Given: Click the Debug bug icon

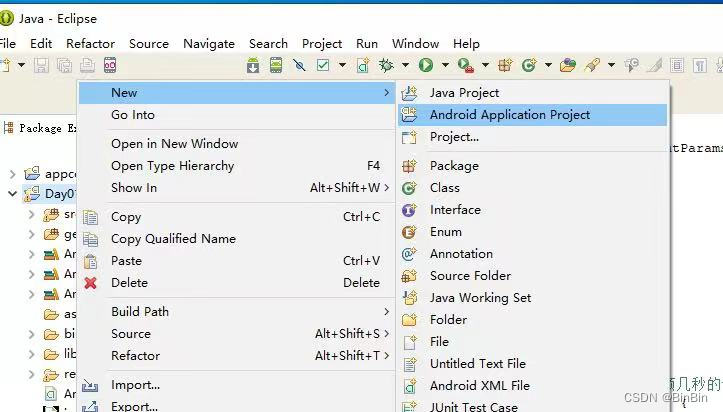Looking at the screenshot, I should point(386,65).
